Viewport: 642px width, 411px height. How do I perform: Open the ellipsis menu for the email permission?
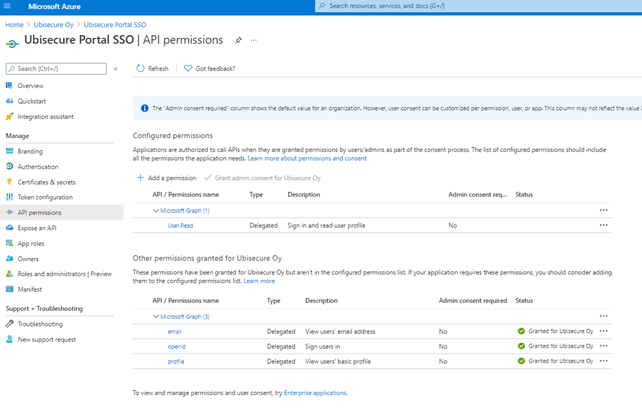click(x=604, y=331)
